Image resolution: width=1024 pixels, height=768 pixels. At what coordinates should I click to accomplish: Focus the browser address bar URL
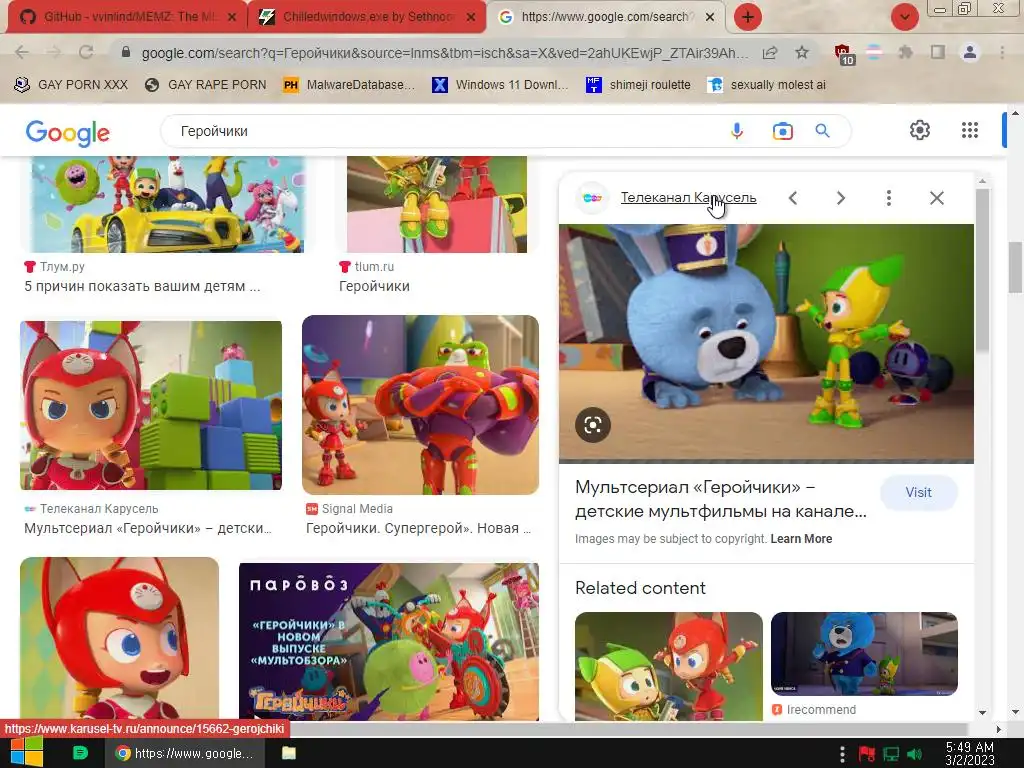444,53
